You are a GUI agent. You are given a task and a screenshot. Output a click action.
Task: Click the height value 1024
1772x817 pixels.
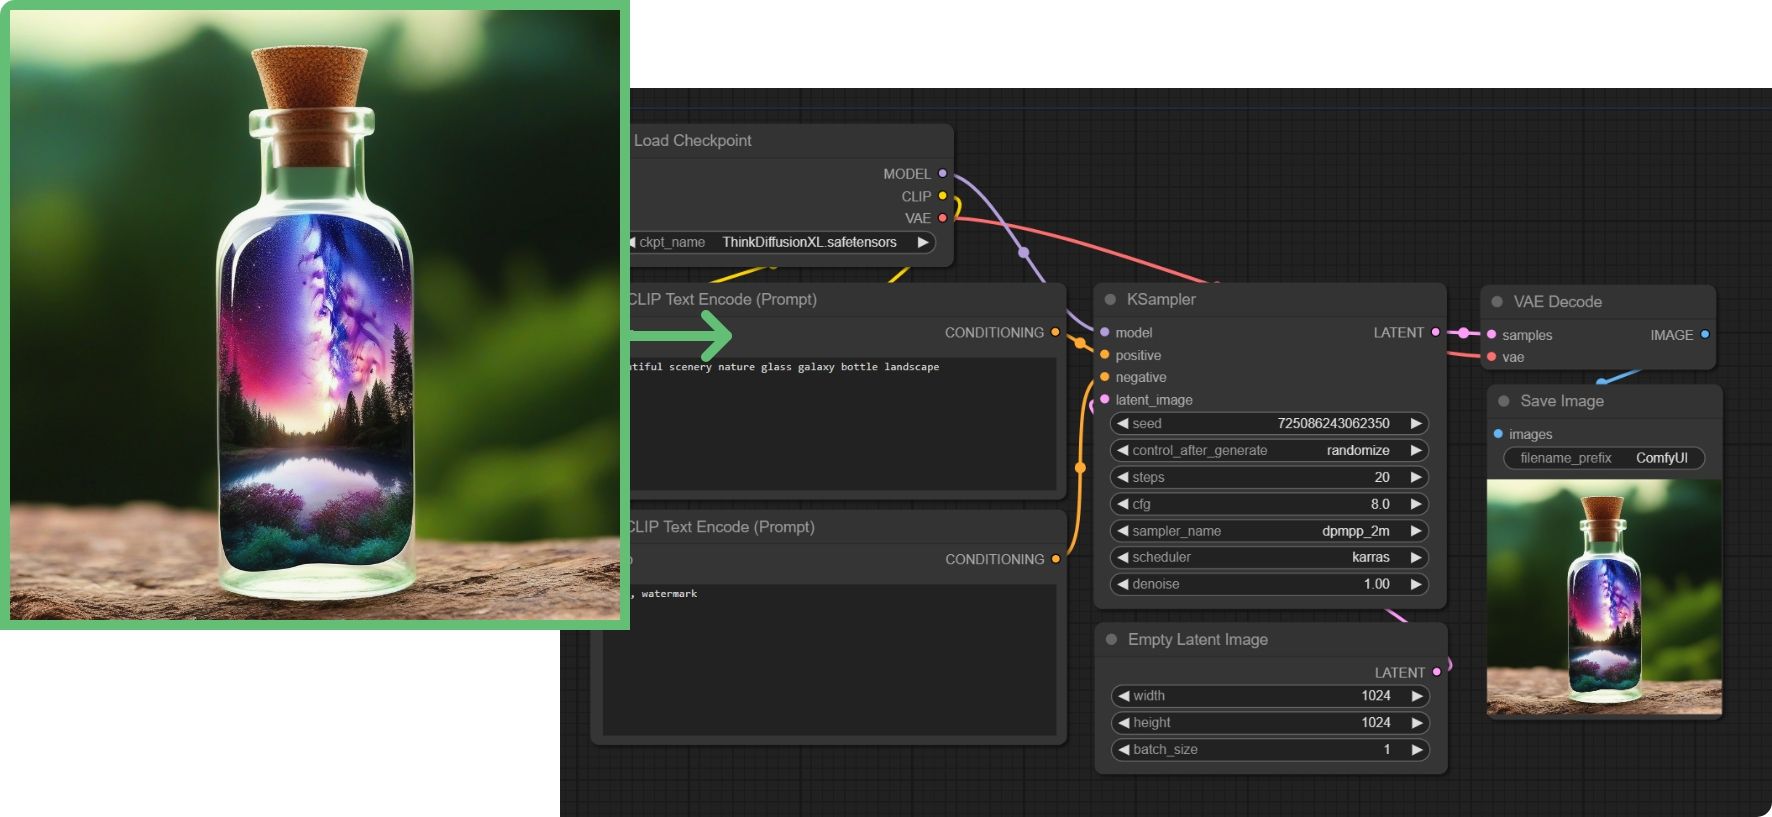click(x=1376, y=722)
